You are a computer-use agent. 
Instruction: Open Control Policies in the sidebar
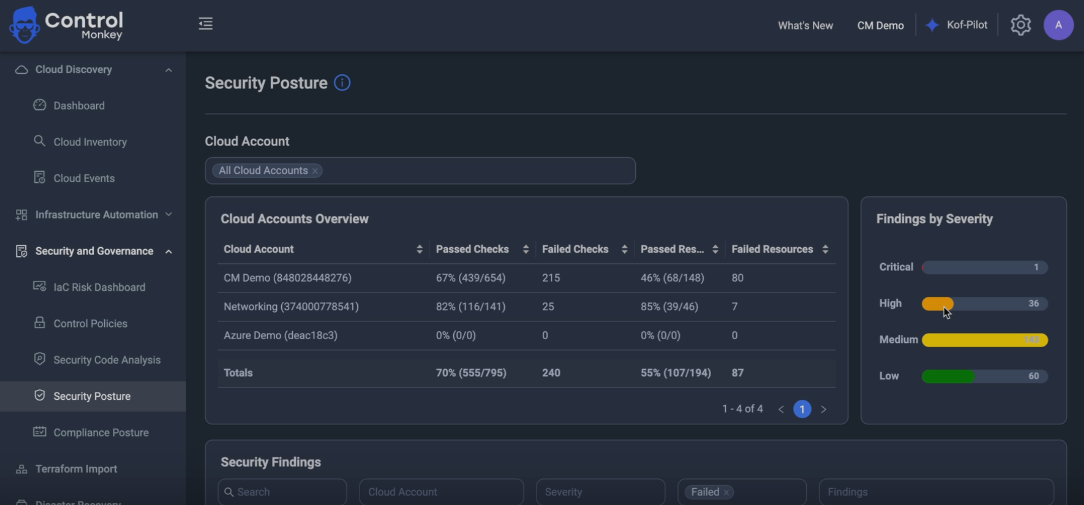tap(93, 323)
